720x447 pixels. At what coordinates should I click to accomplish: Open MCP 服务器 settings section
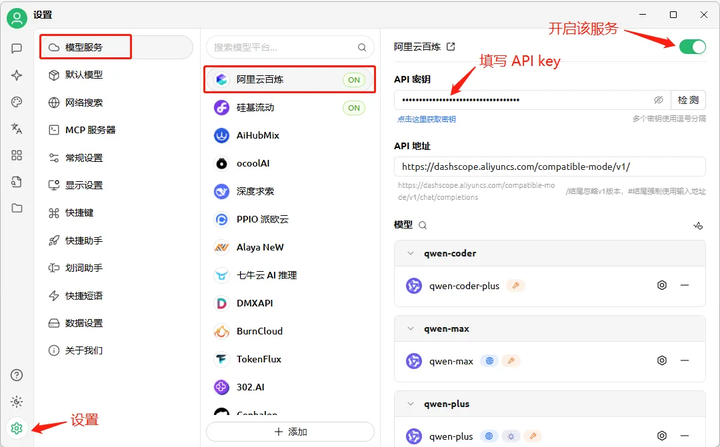[117, 130]
